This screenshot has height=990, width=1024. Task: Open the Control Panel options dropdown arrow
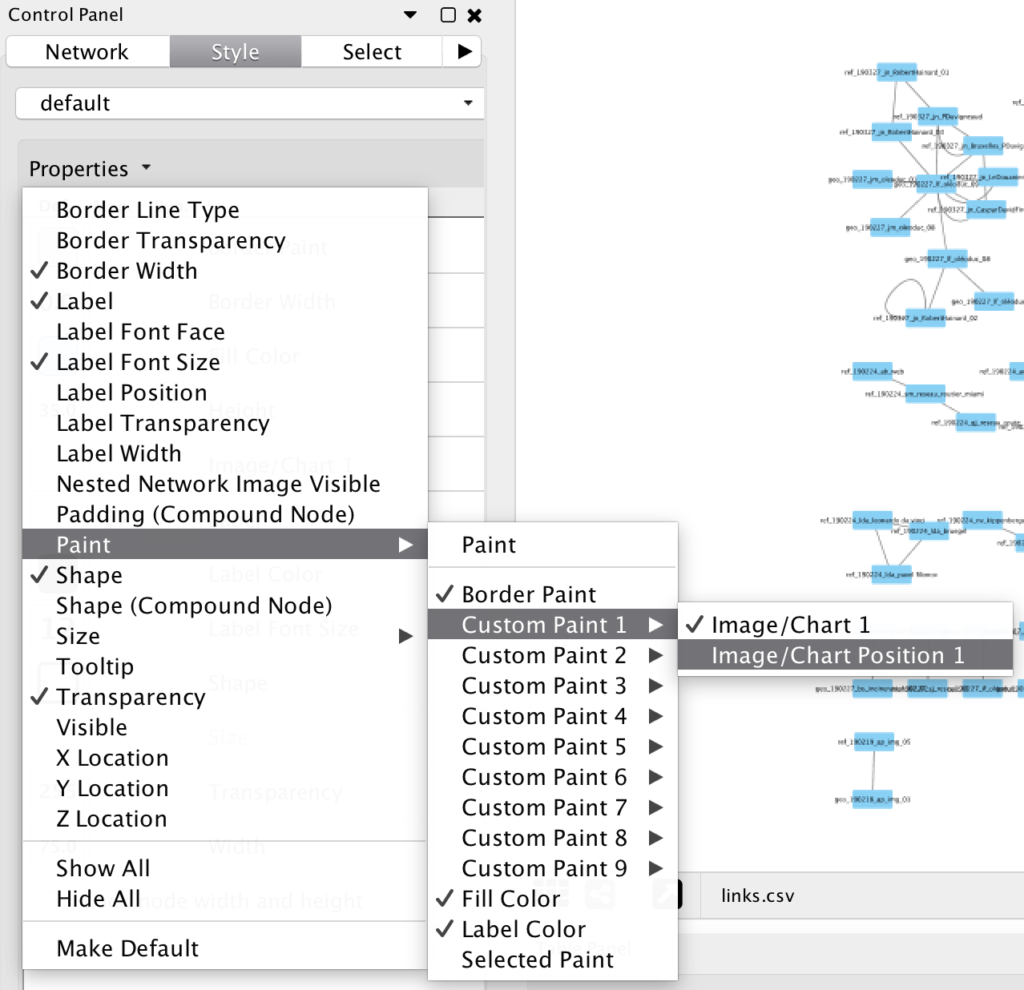pos(410,14)
